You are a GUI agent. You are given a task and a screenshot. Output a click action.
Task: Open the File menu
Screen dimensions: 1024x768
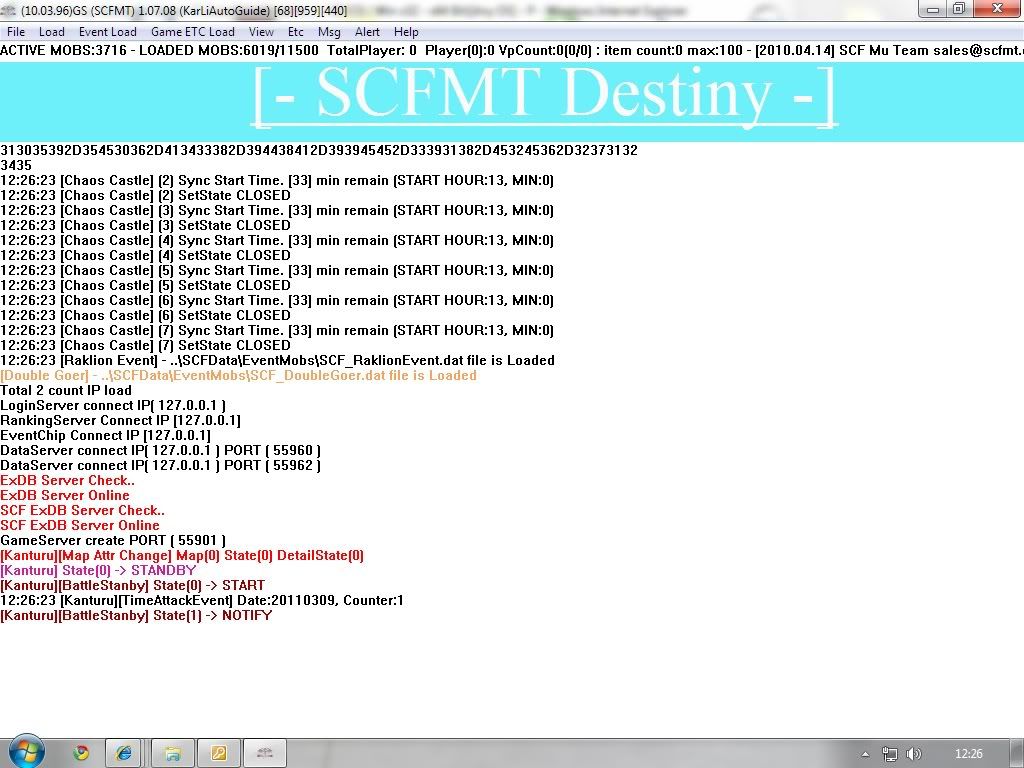16,32
